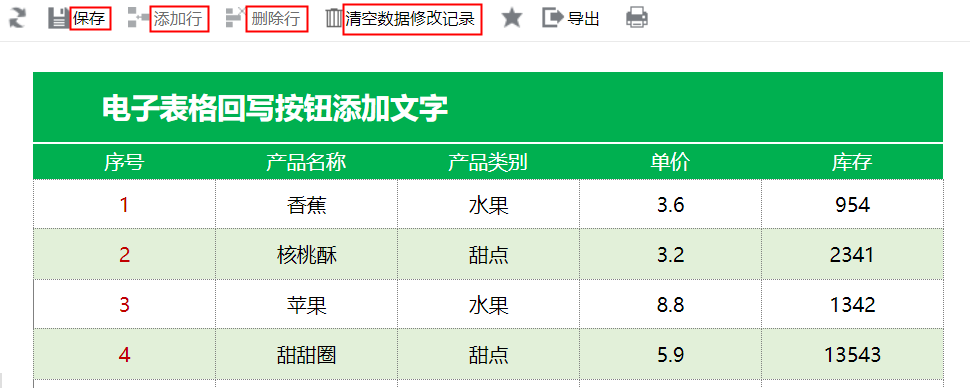Click the trash bin clear records icon

334,18
